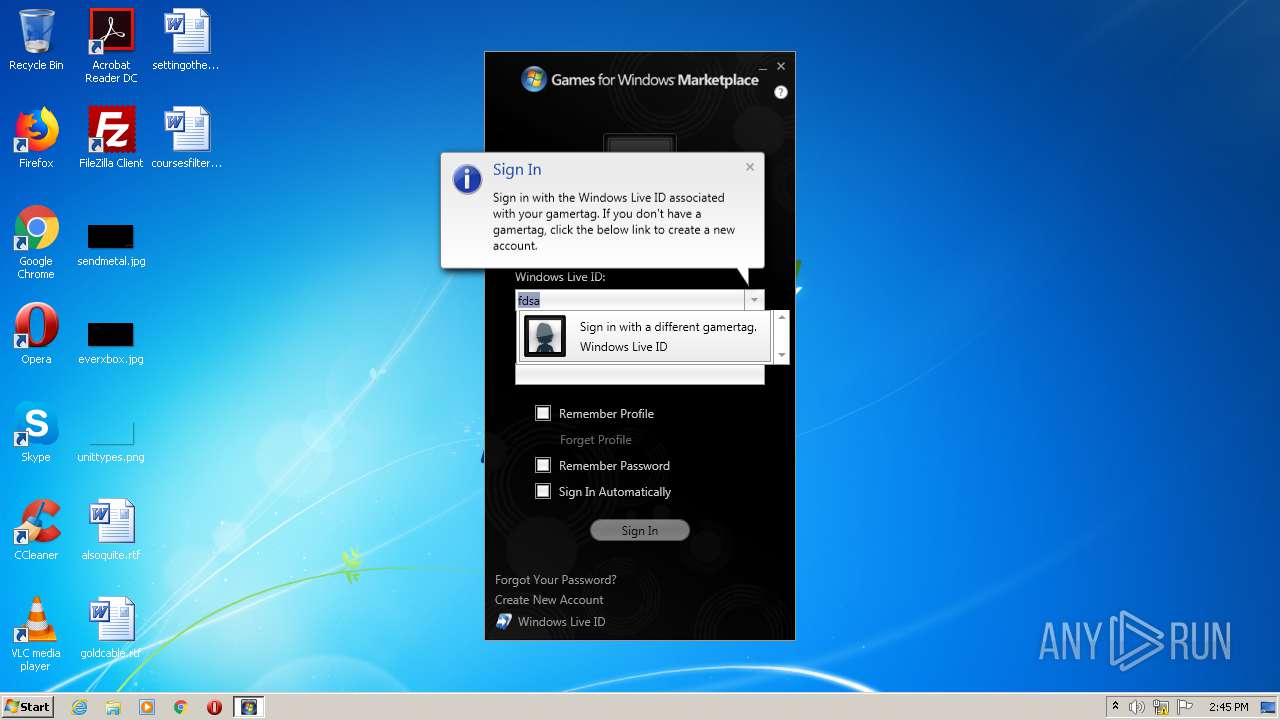Expand the Windows Live ID dropdown arrow

click(754, 300)
